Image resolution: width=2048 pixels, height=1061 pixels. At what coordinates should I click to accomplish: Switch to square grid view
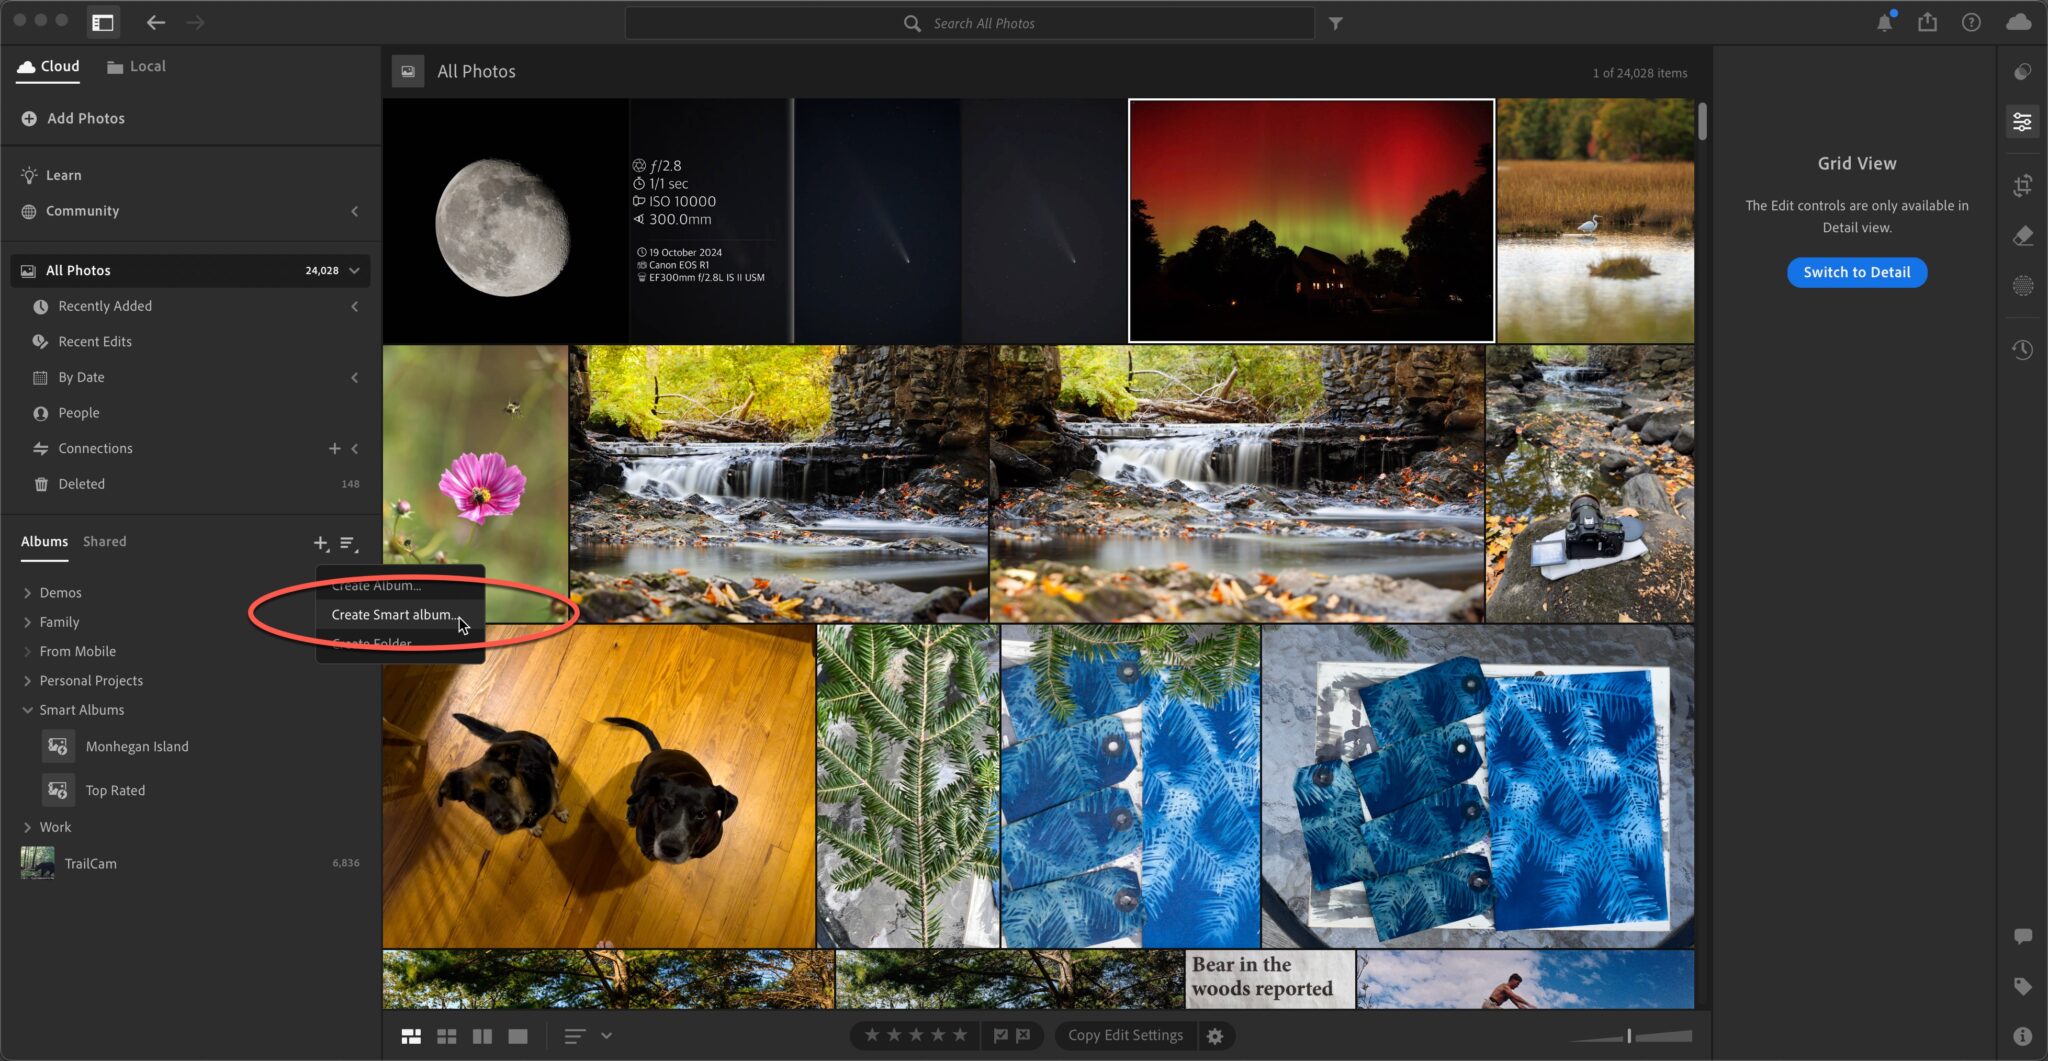click(447, 1036)
